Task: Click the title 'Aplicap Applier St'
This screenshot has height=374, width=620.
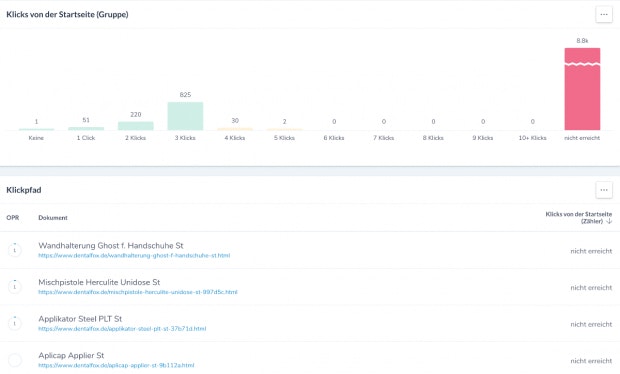Action: (x=71, y=355)
